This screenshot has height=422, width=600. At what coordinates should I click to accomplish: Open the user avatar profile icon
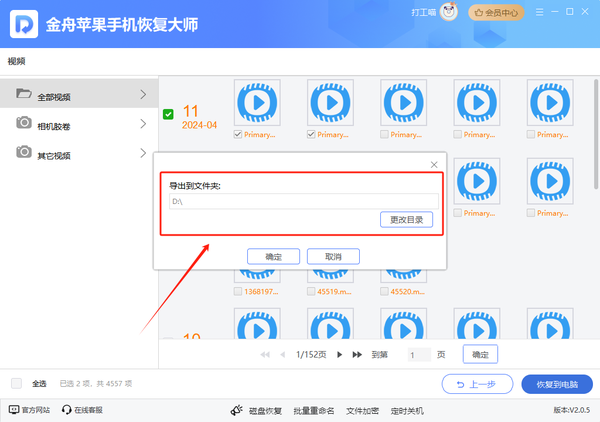[x=449, y=12]
